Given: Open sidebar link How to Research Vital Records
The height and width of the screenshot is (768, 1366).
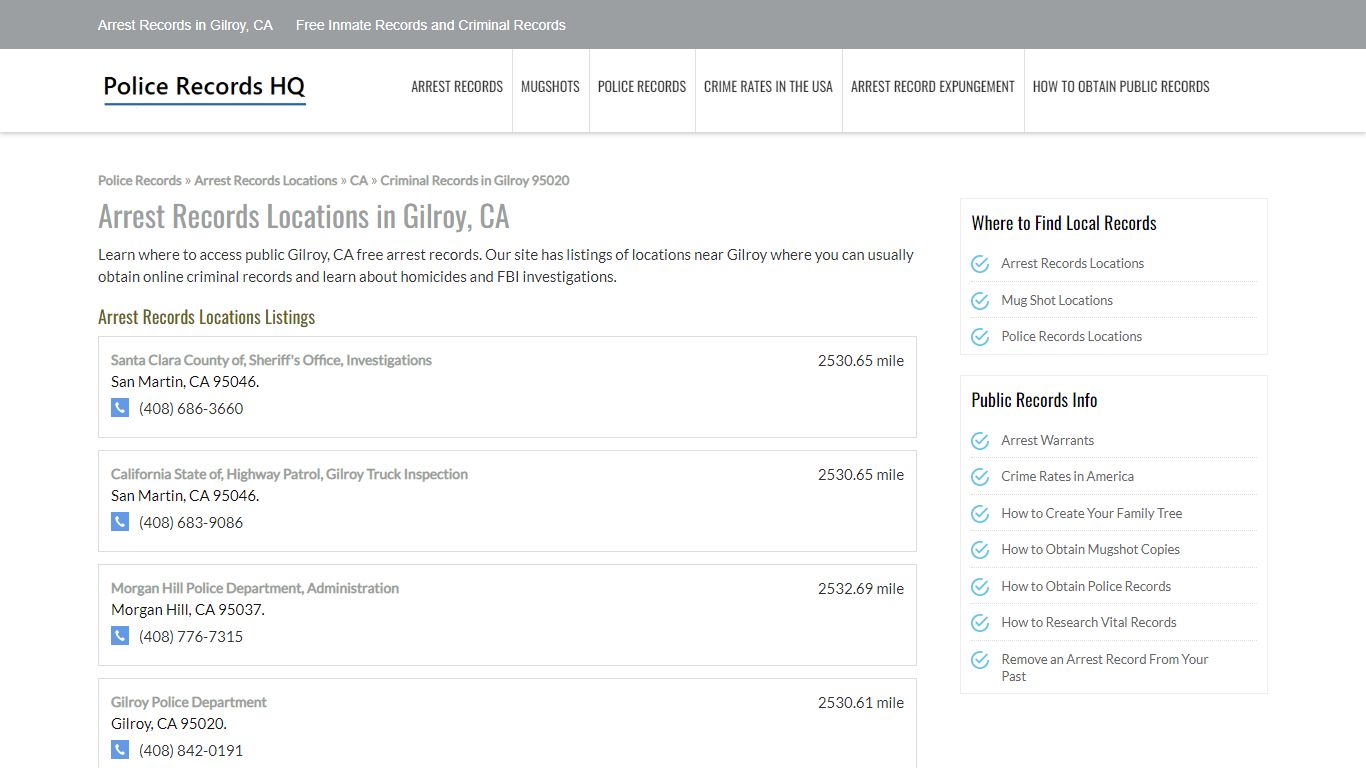Looking at the screenshot, I should coord(1088,622).
